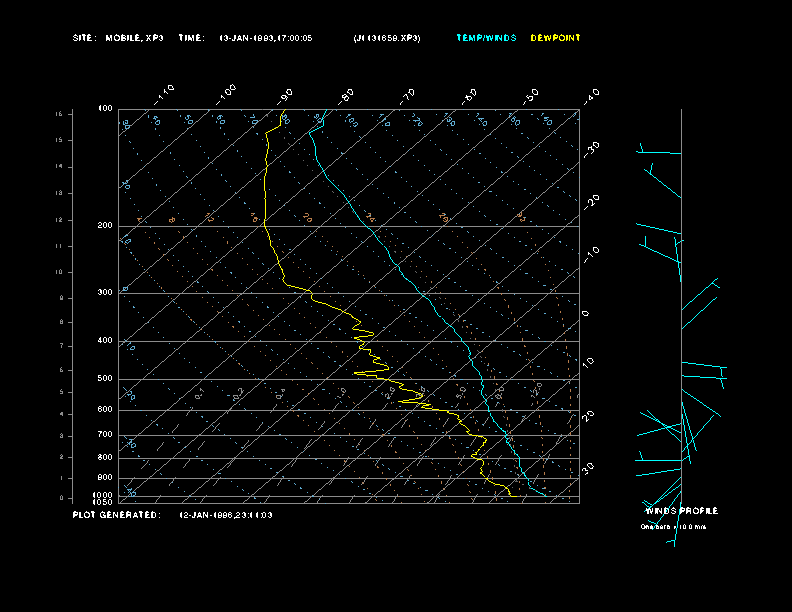Image resolution: width=792 pixels, height=612 pixels.
Task: Click the -60 slanted temperature label
Action: coord(469,96)
